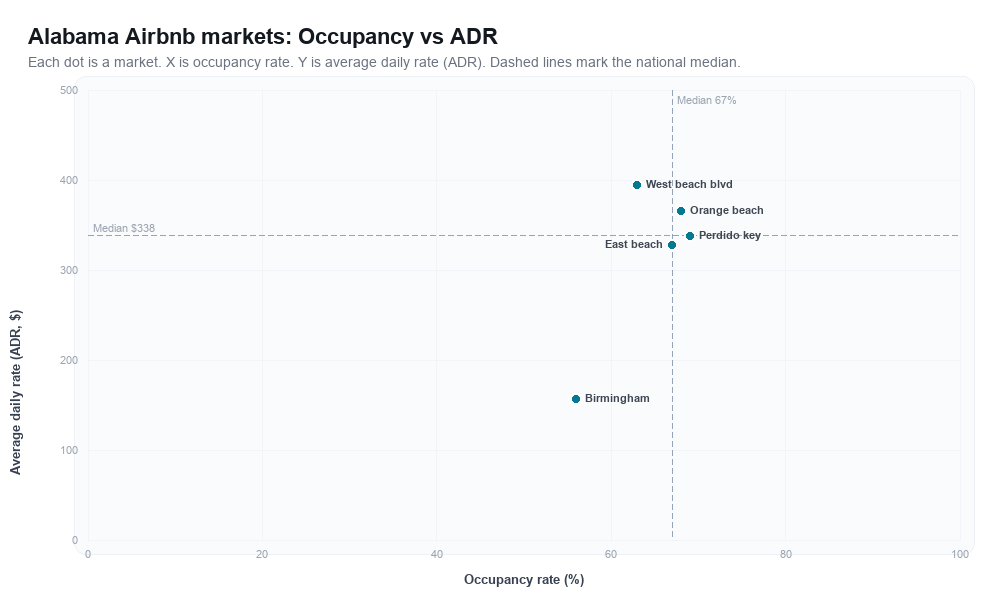1000x600 pixels.
Task: Click the 60 tick on the occupancy axis
Action: (611, 555)
